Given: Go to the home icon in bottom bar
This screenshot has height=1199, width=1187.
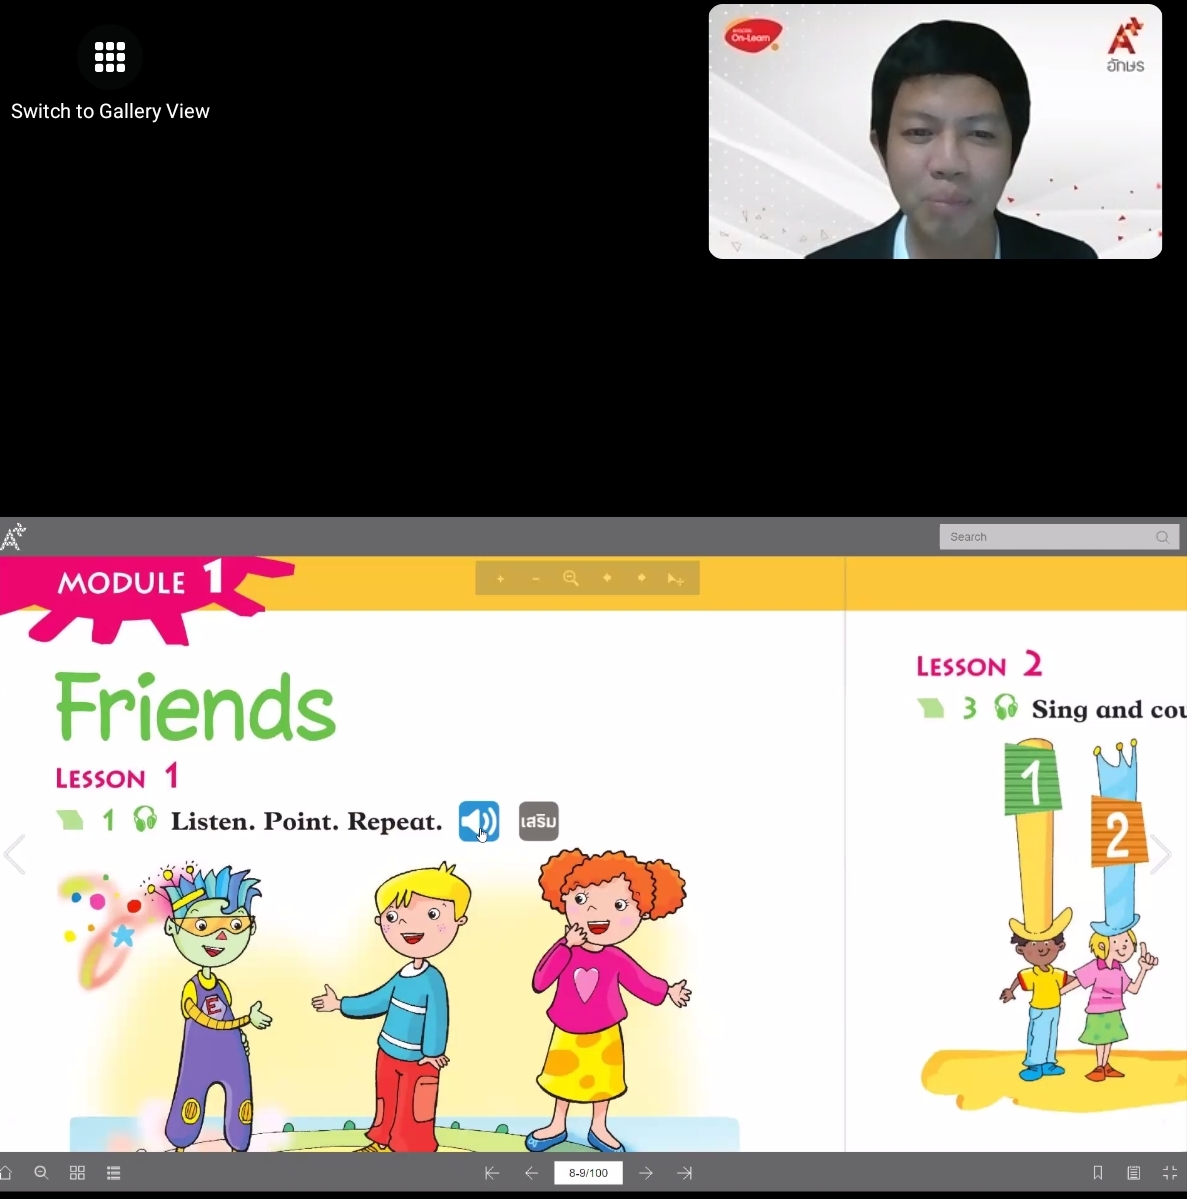Looking at the screenshot, I should [x=5, y=1172].
